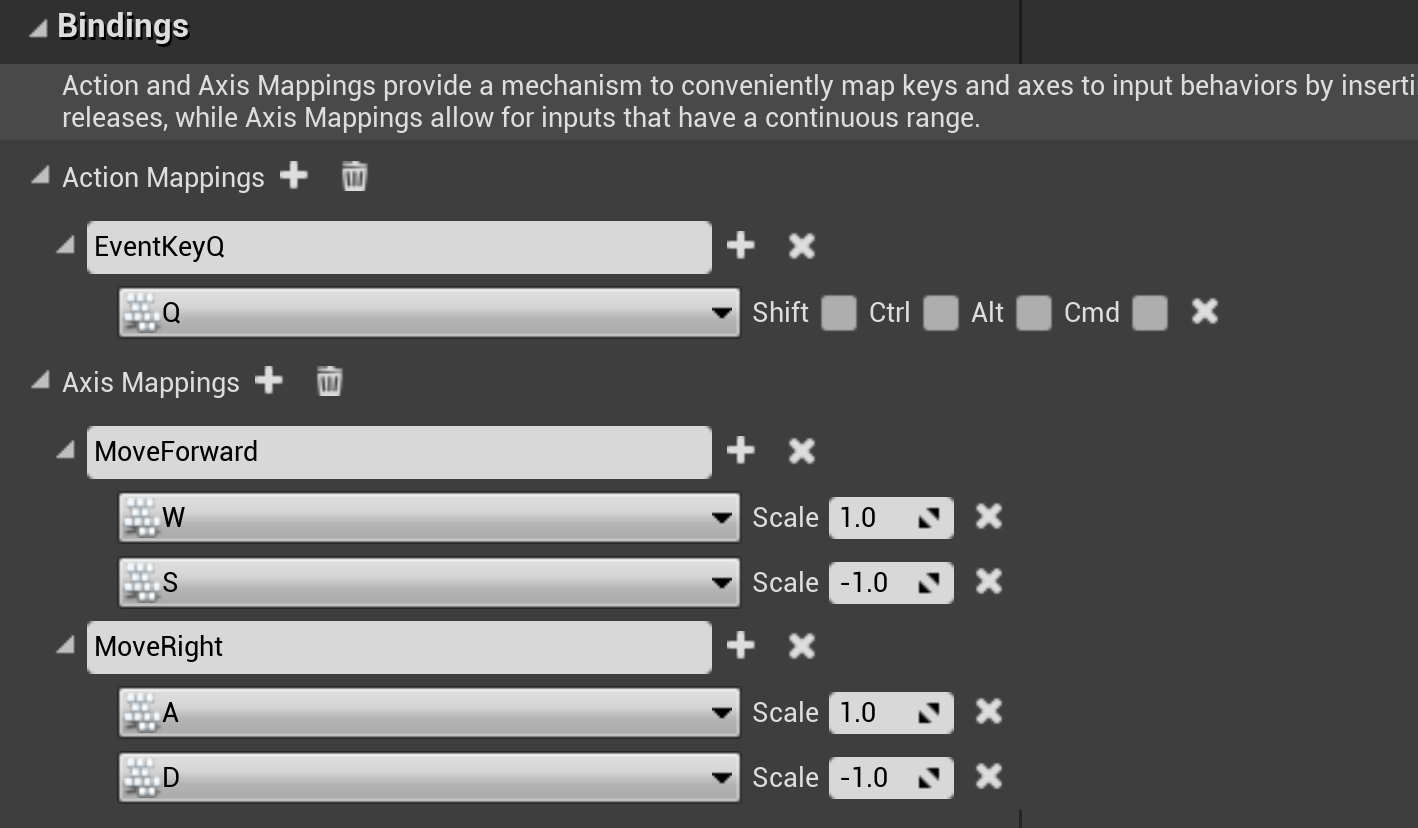Edit the EventKeyQ mapping name field

tap(398, 245)
